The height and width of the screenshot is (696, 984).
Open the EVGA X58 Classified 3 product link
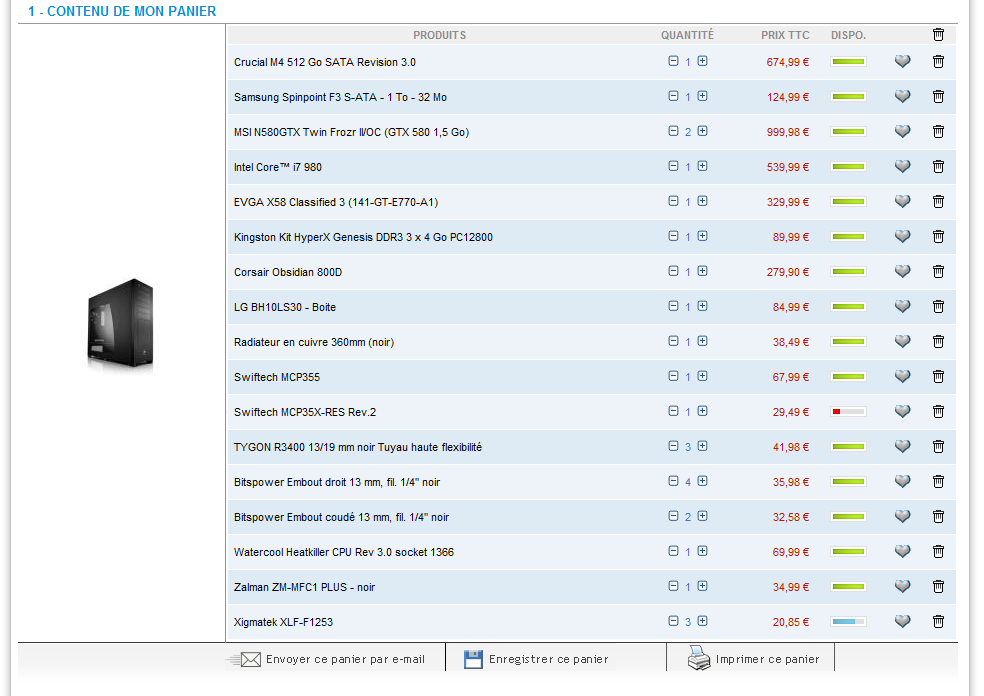coord(335,202)
